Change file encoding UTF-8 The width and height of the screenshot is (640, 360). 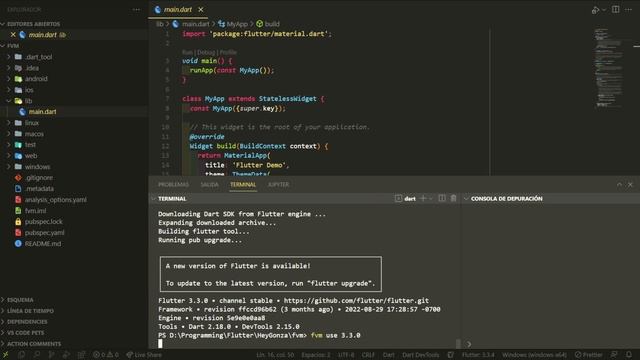[x=346, y=355]
